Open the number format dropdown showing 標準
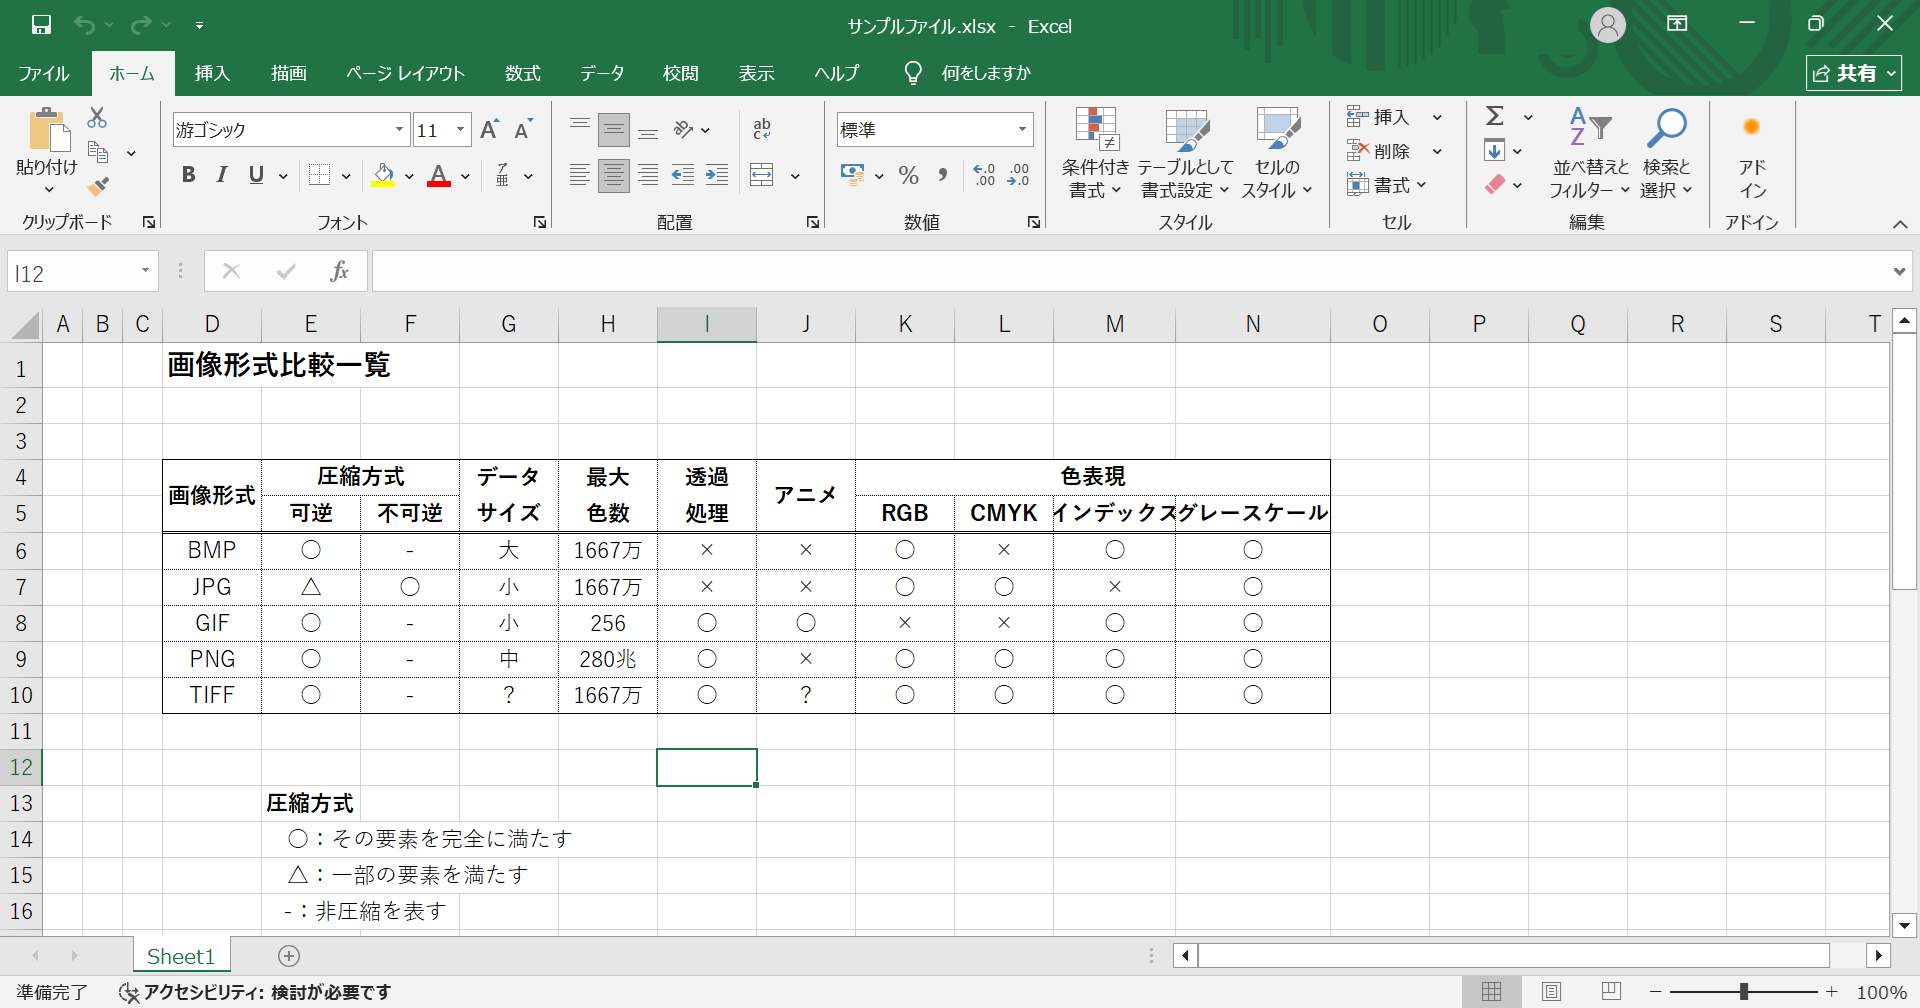The width and height of the screenshot is (1920, 1008). tap(1021, 129)
